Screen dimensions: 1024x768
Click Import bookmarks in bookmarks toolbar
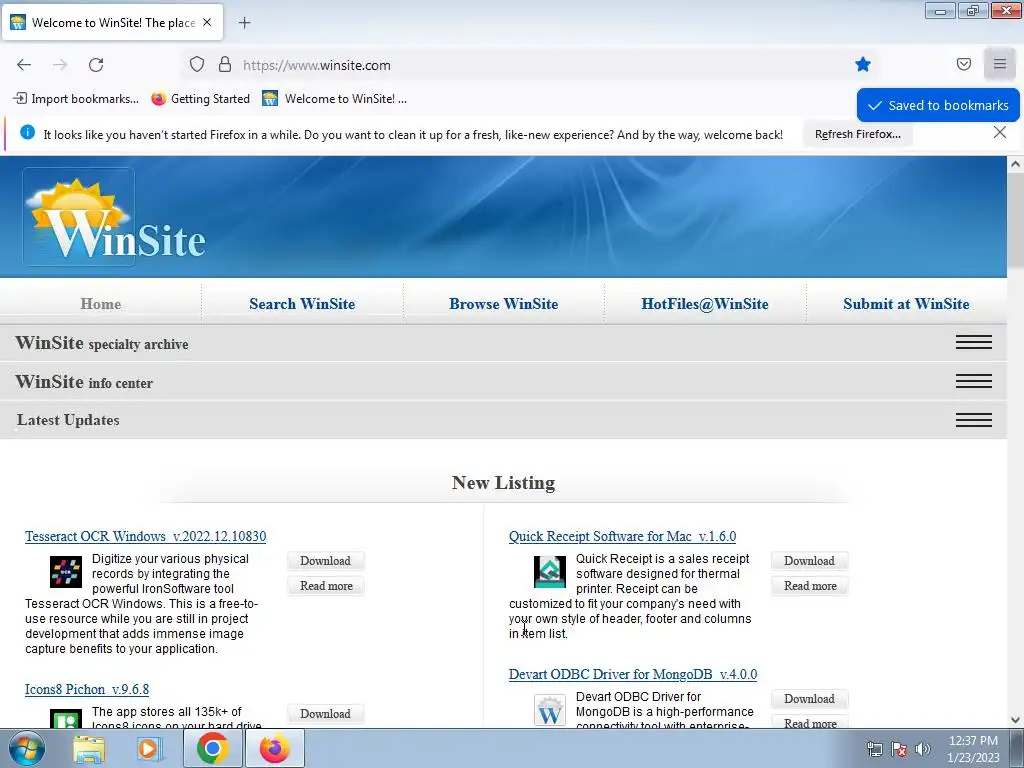tap(76, 99)
